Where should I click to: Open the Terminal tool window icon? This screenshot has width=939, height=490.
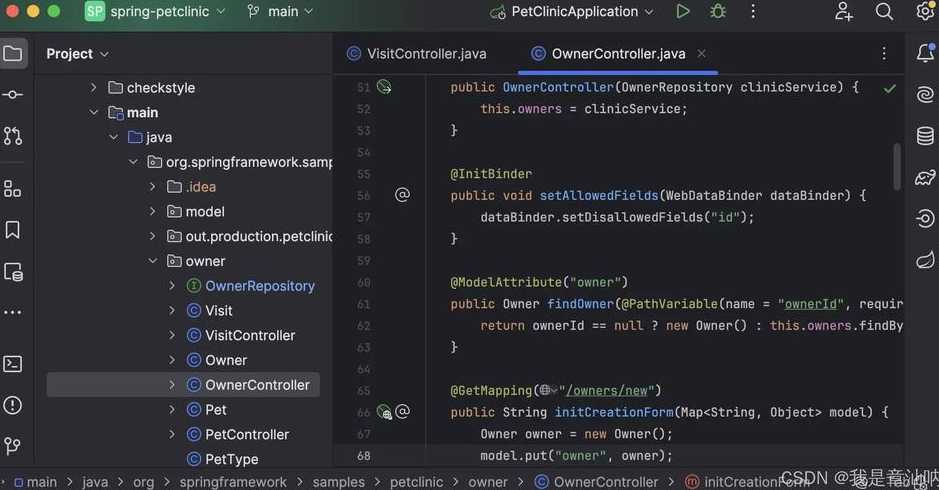pyautogui.click(x=13, y=364)
